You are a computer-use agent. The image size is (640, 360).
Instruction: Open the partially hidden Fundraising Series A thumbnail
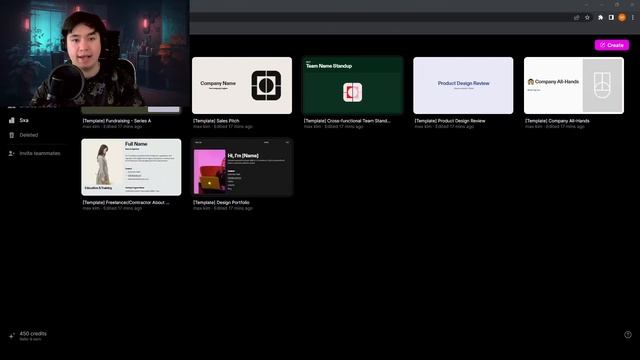click(131, 110)
